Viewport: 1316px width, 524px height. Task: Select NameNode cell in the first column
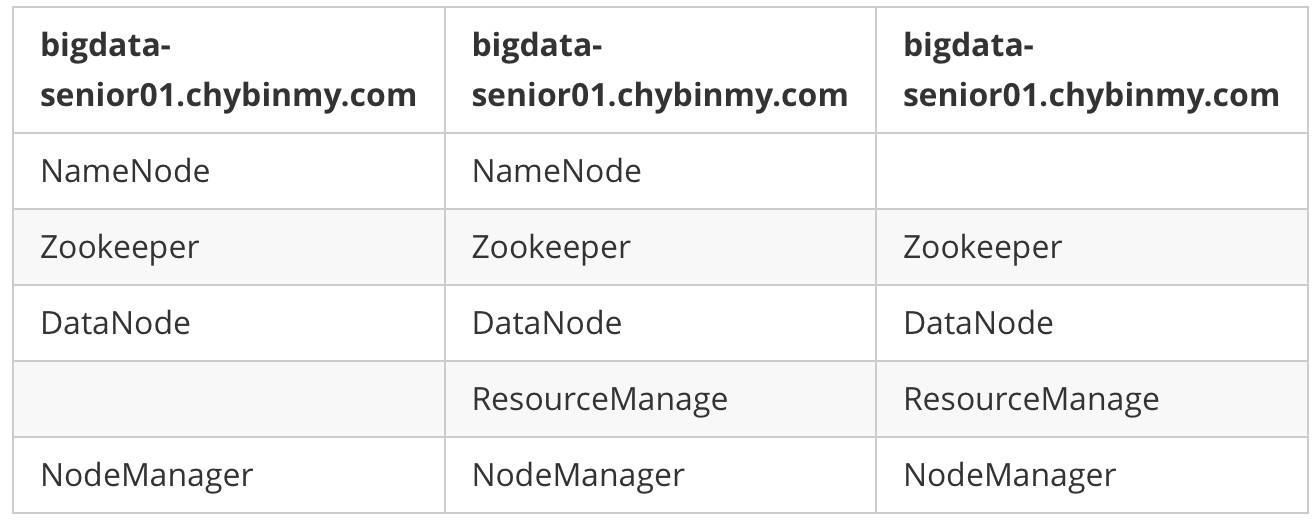125,171
